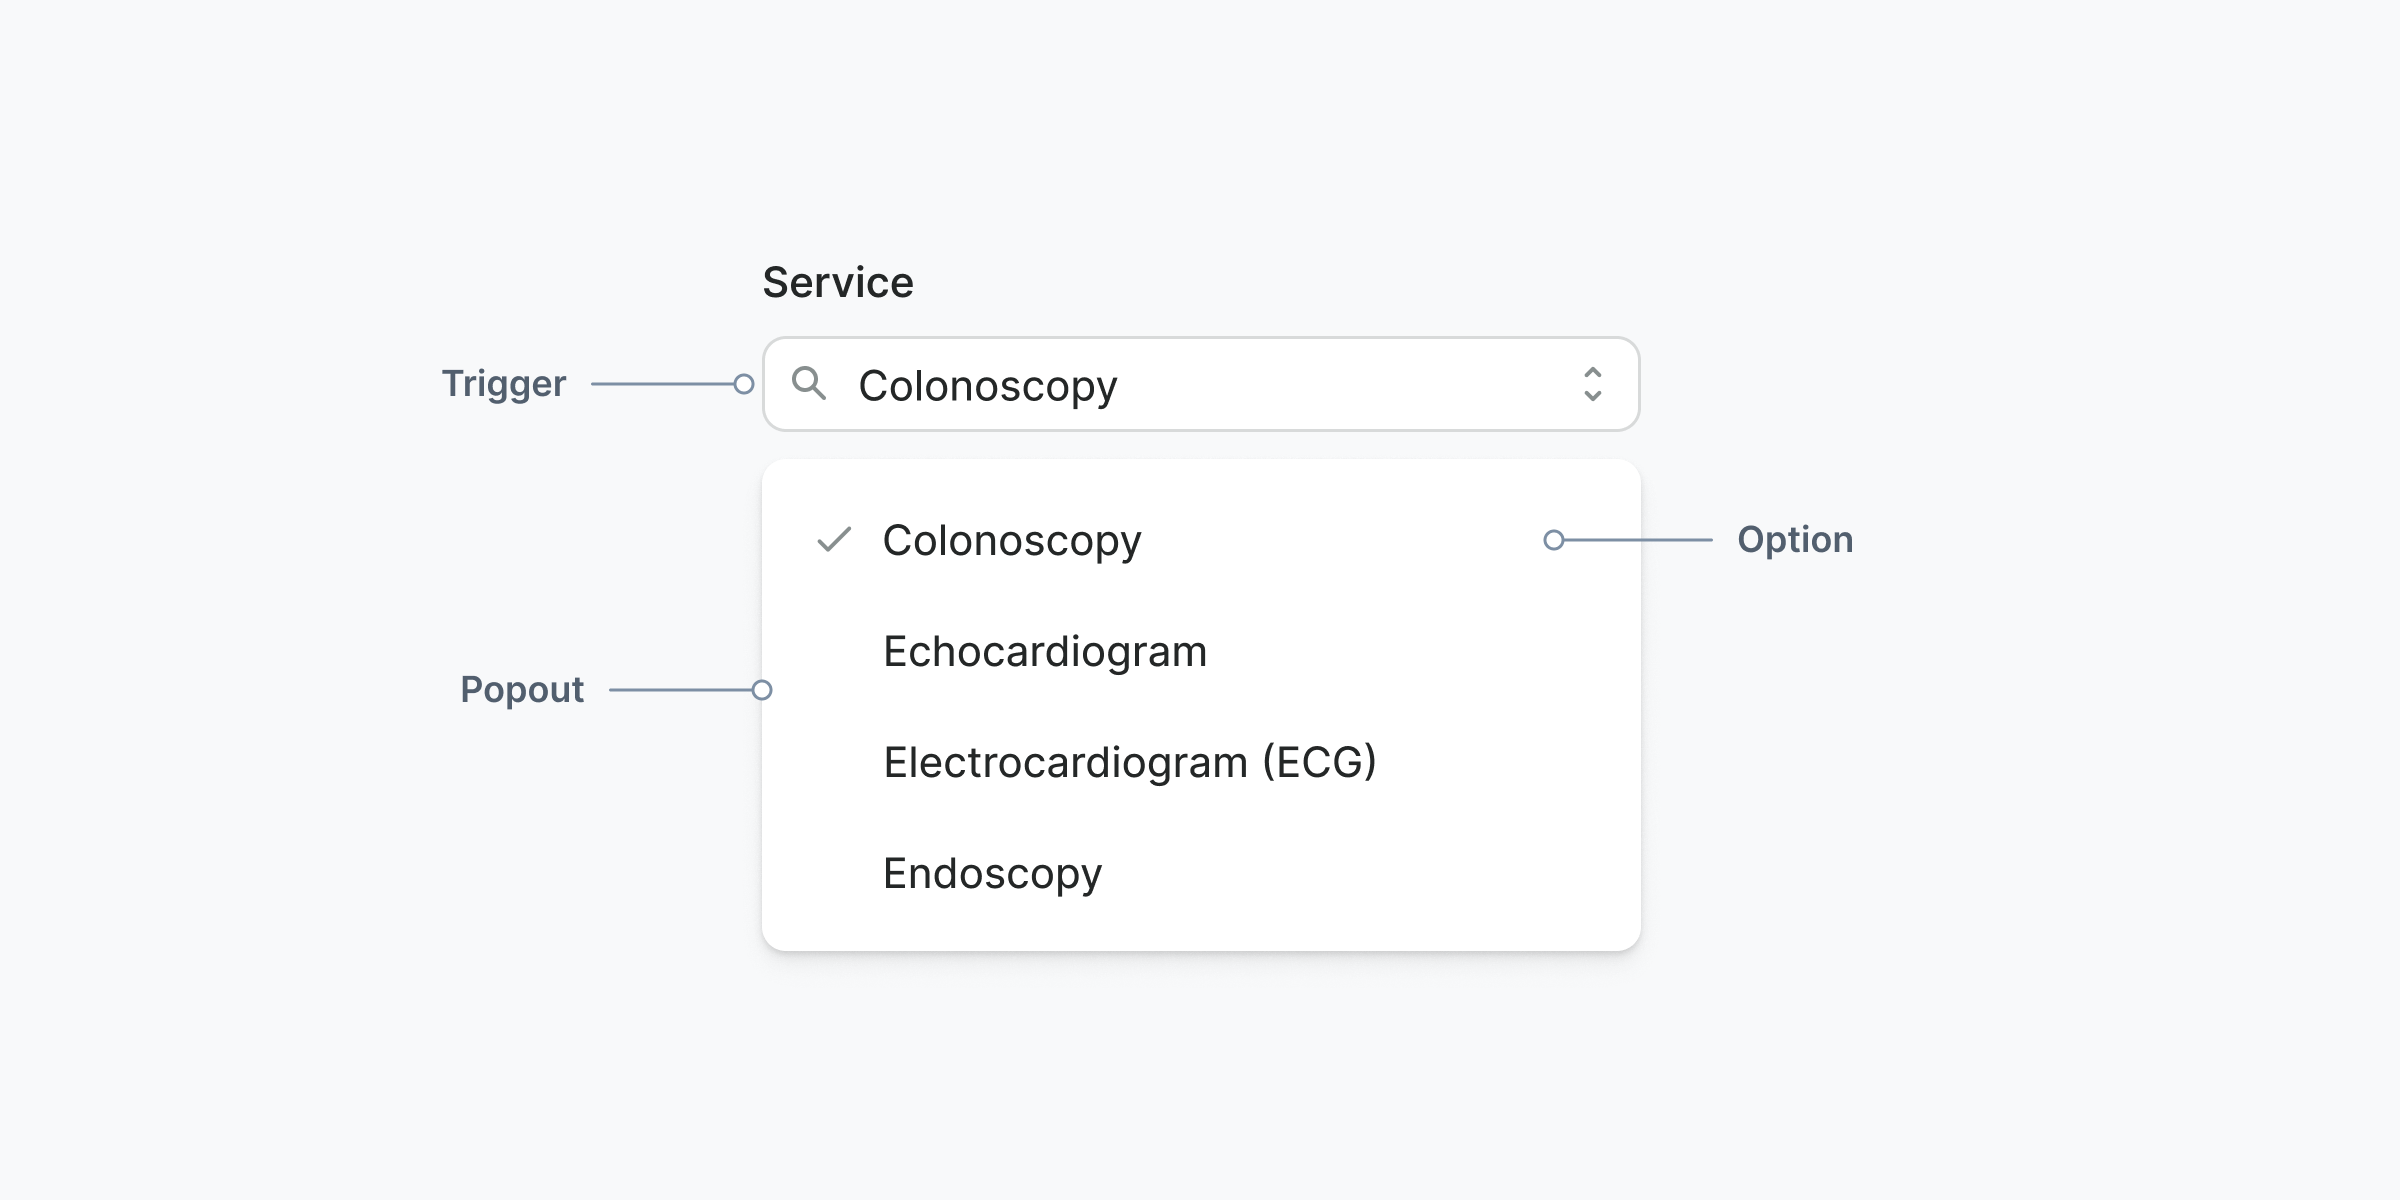Viewport: 2400px width, 1200px height.
Task: Click the upward chevron arrow in Service field
Action: (x=1593, y=372)
